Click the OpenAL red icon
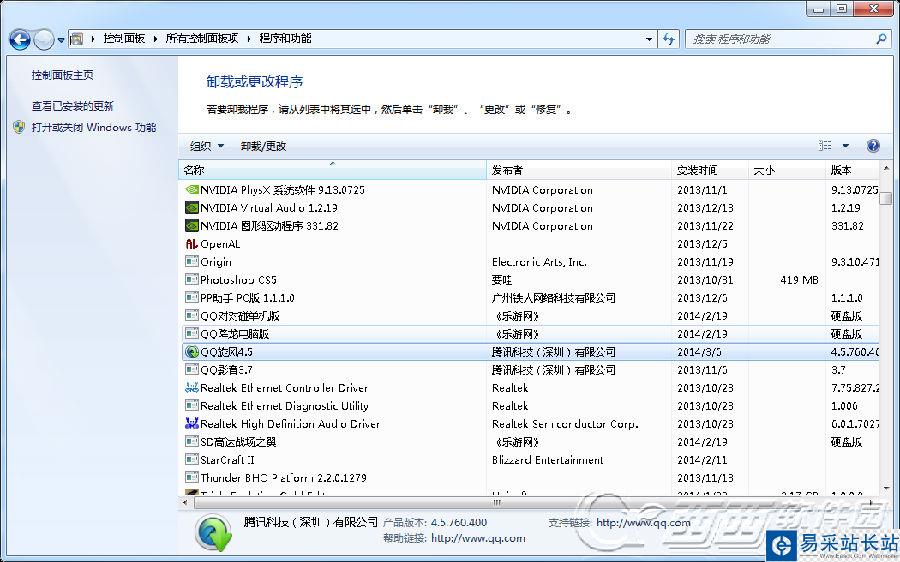The width and height of the screenshot is (900, 562). click(x=192, y=244)
